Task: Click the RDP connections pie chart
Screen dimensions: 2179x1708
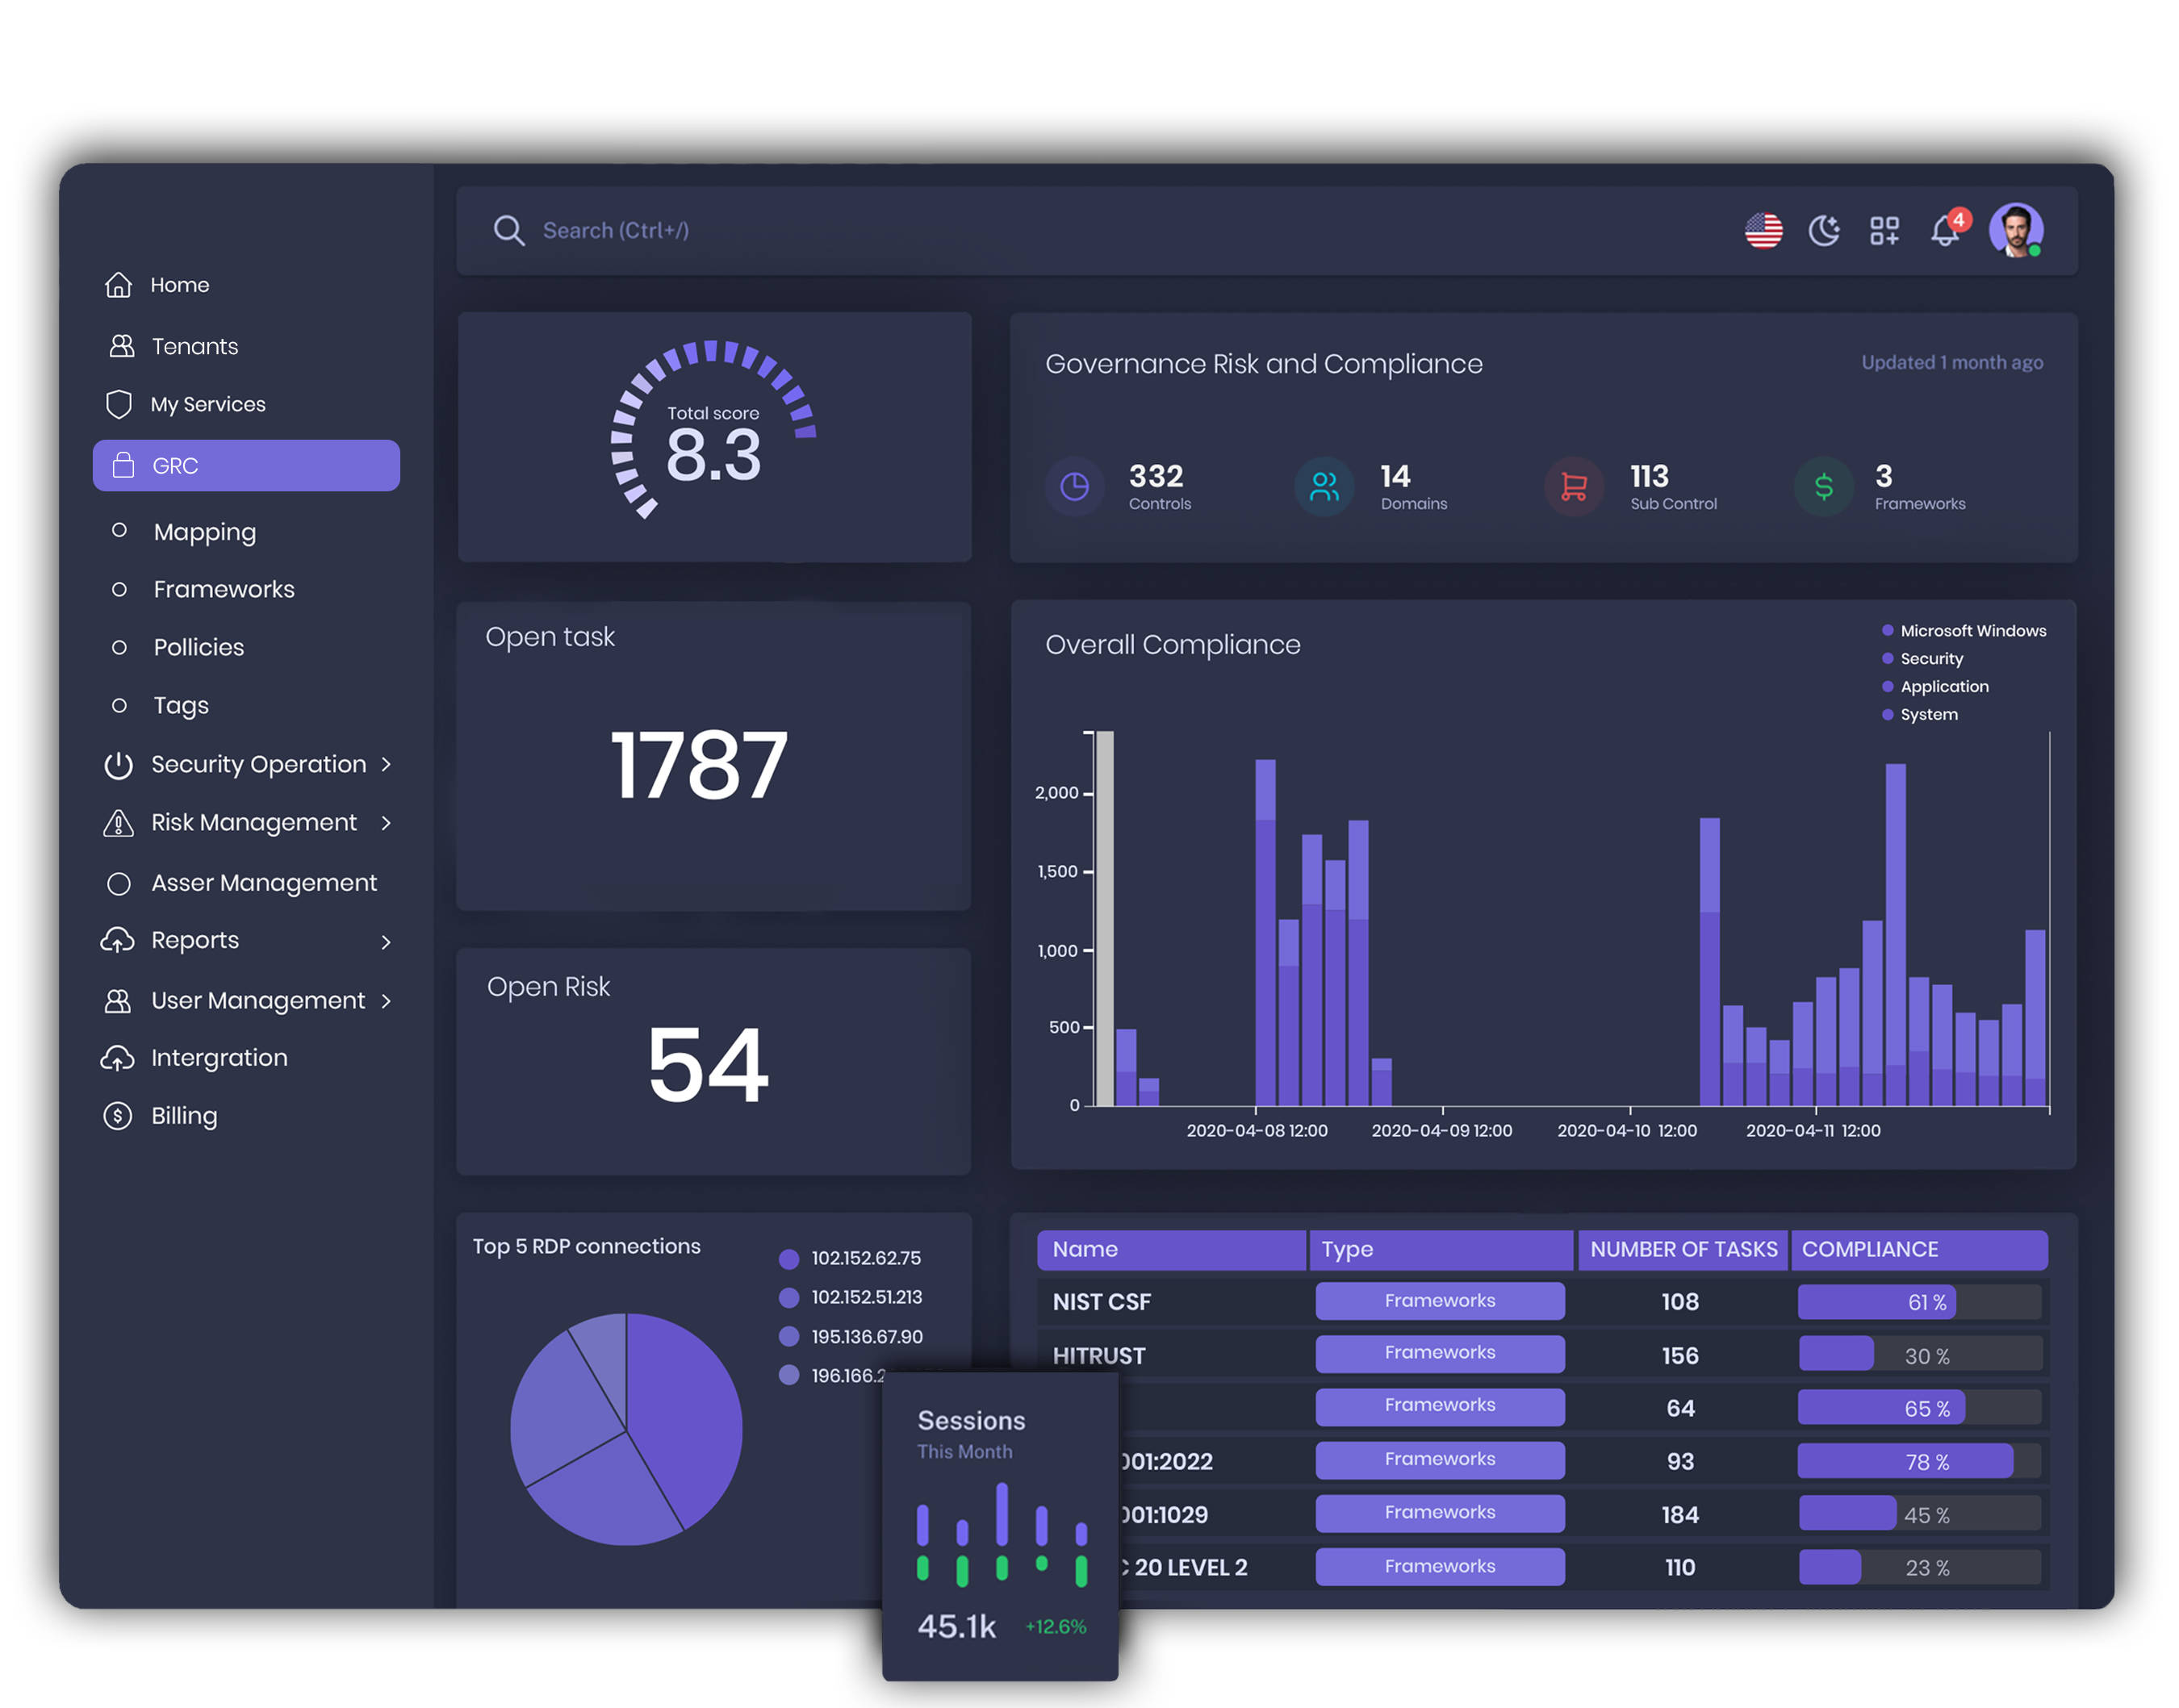Action: [626, 1430]
